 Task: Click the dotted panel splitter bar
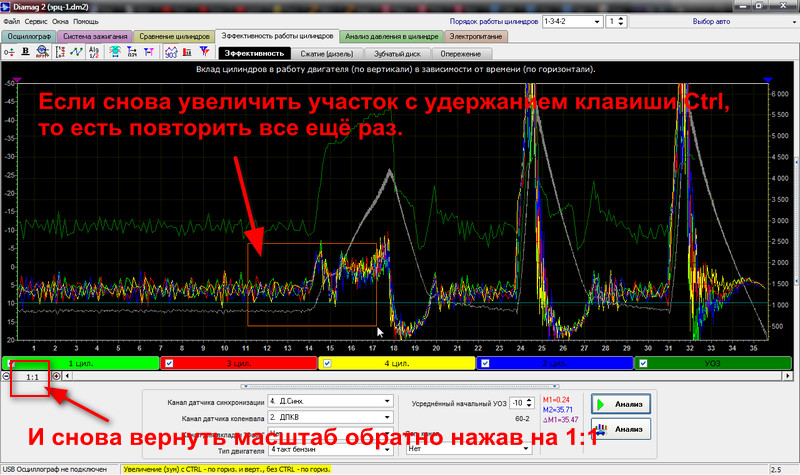(399, 386)
